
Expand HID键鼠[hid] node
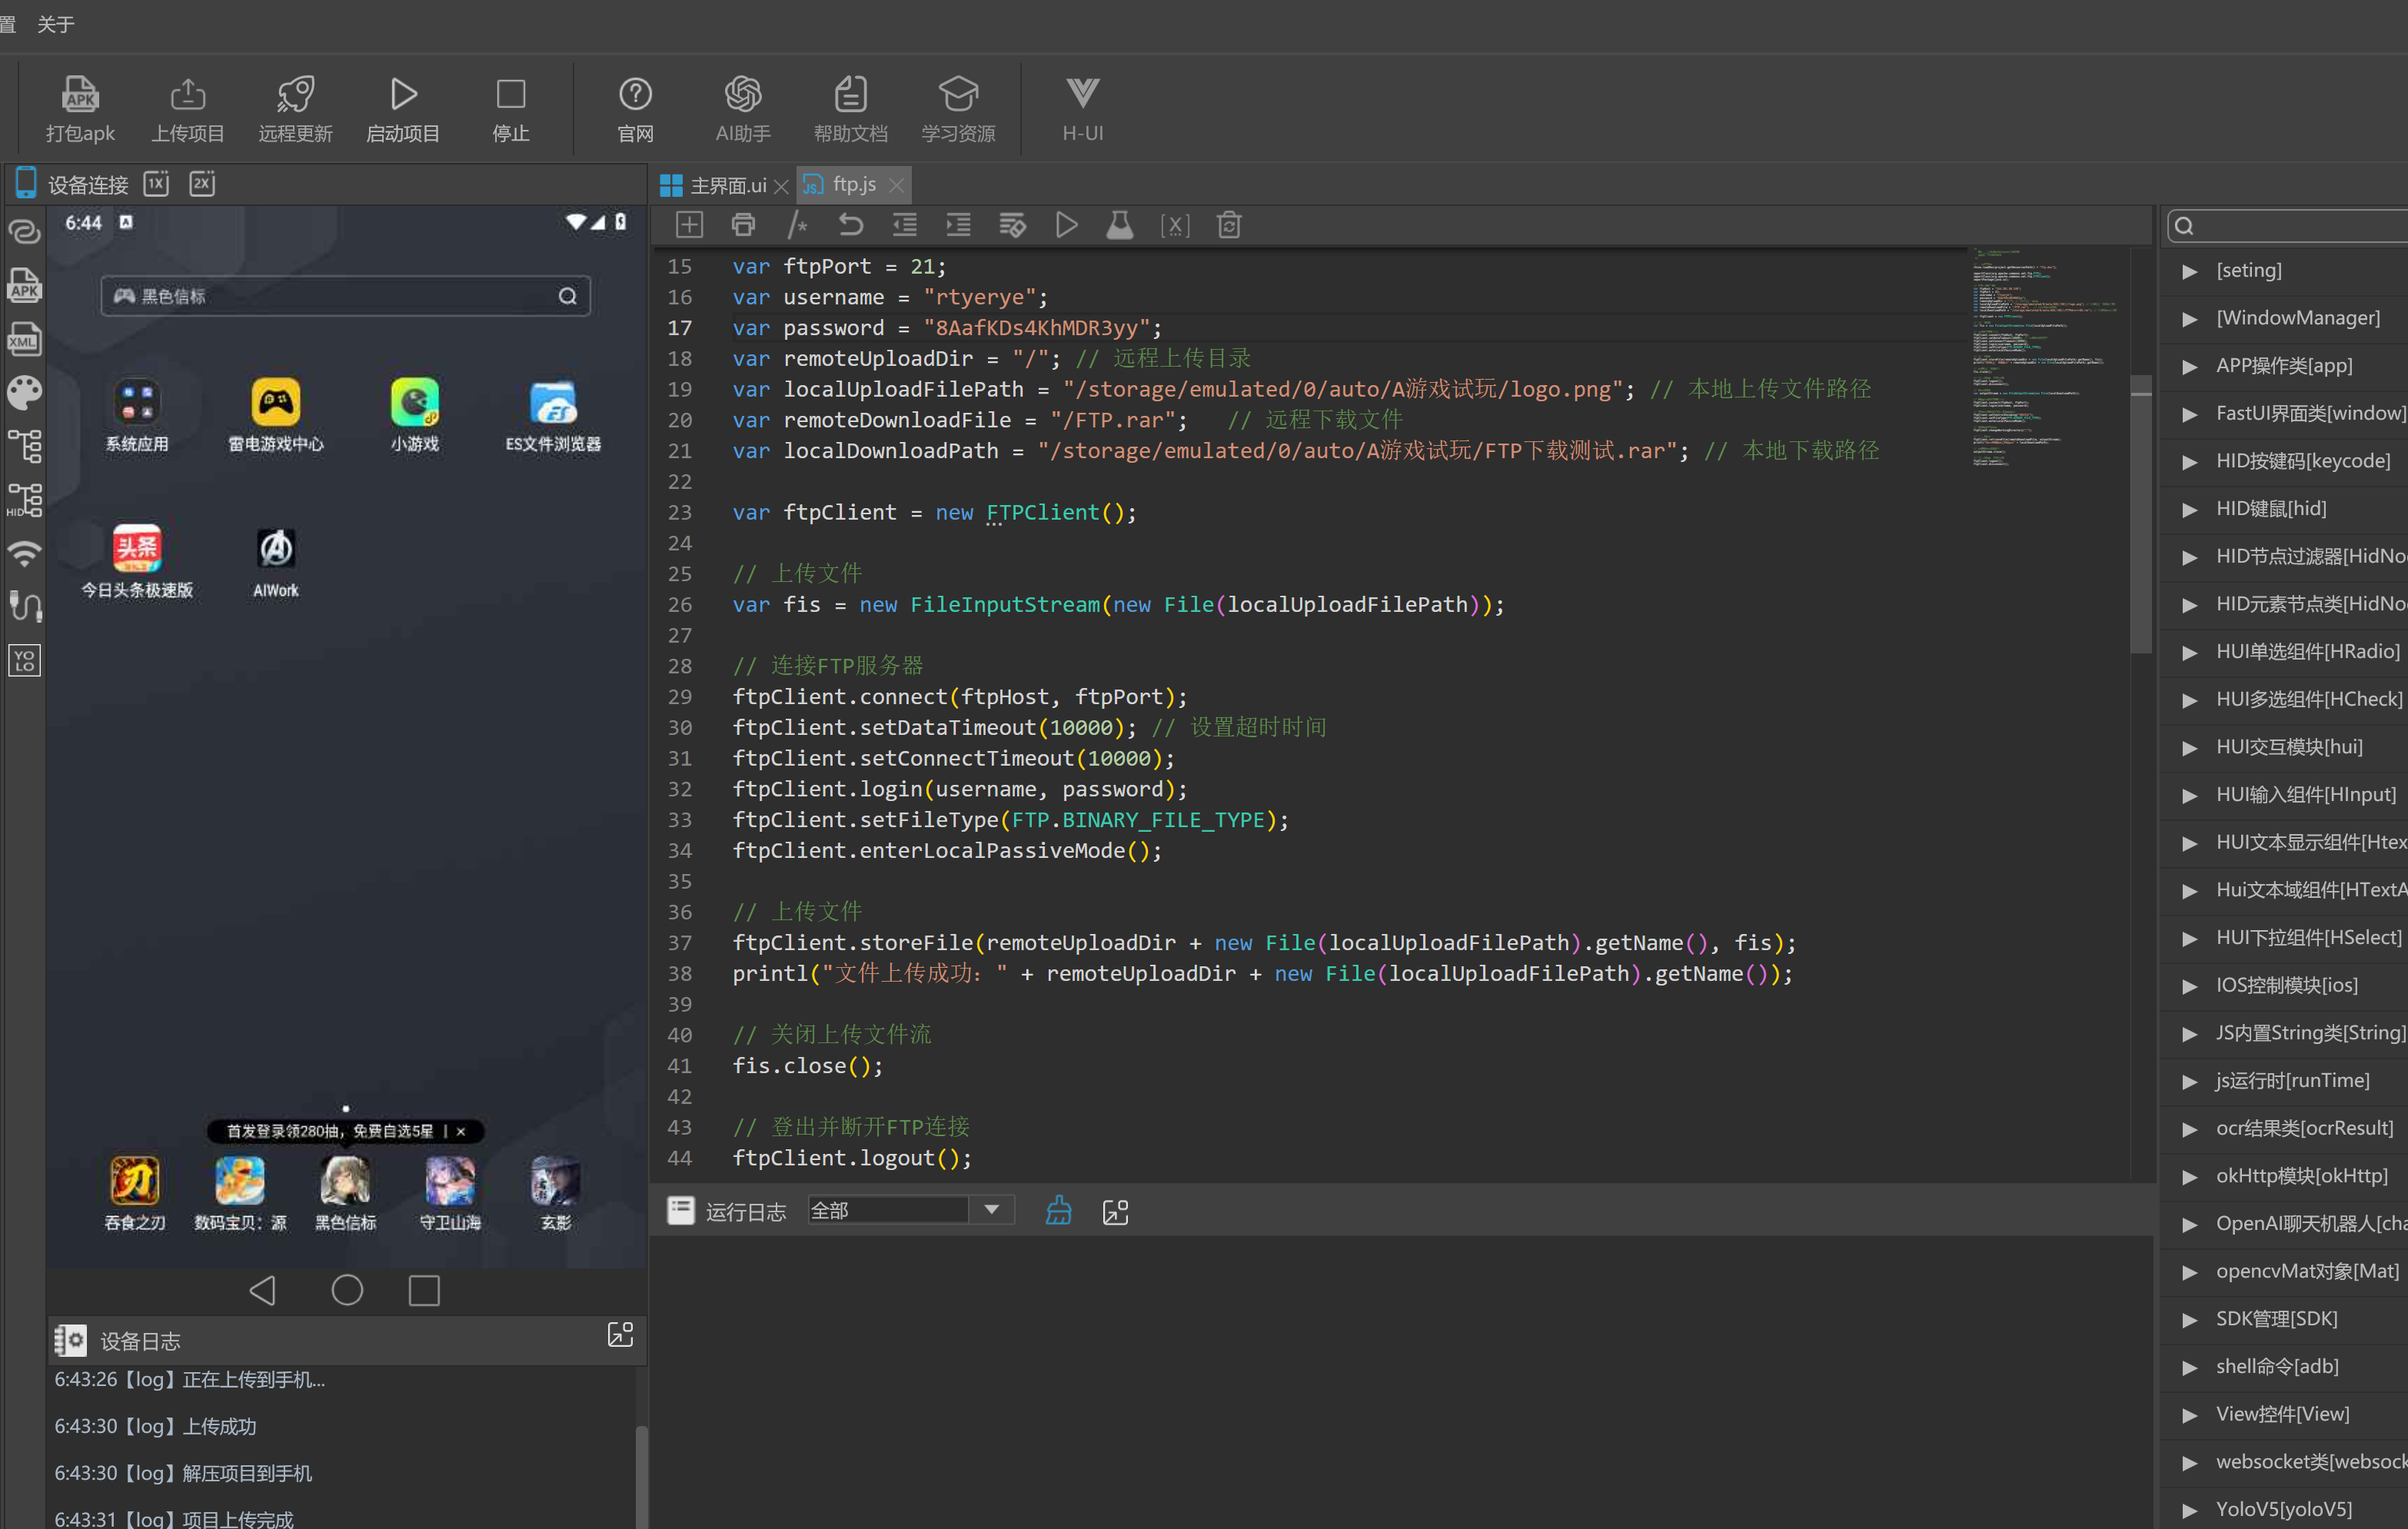coord(2190,509)
